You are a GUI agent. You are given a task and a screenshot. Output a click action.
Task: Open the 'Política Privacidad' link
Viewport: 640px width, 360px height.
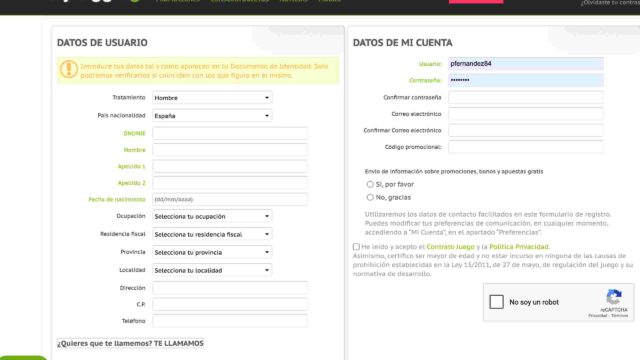point(519,247)
